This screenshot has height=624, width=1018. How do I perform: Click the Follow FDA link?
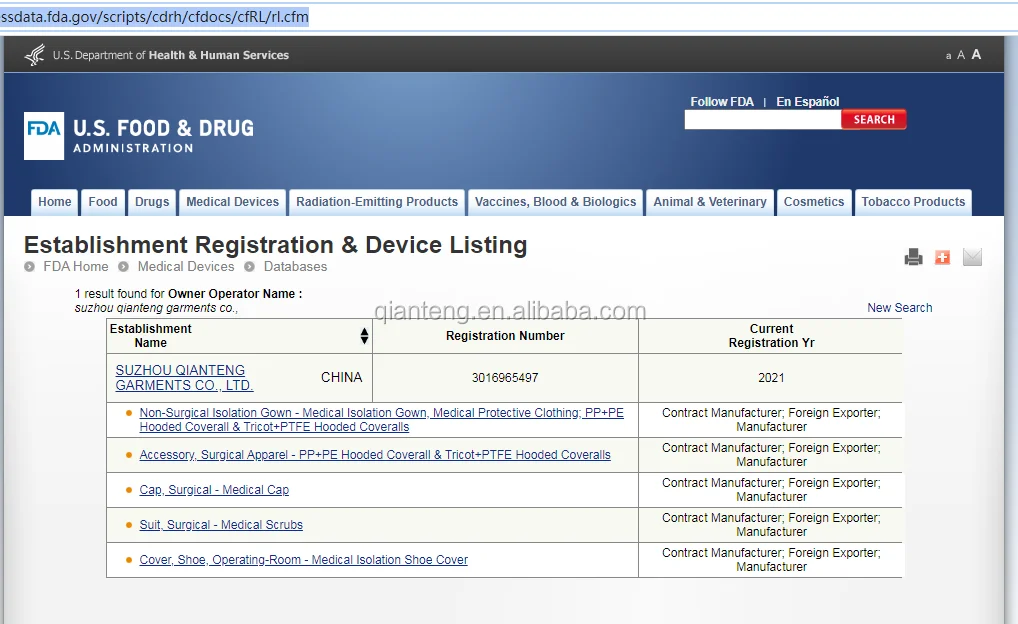coord(722,102)
